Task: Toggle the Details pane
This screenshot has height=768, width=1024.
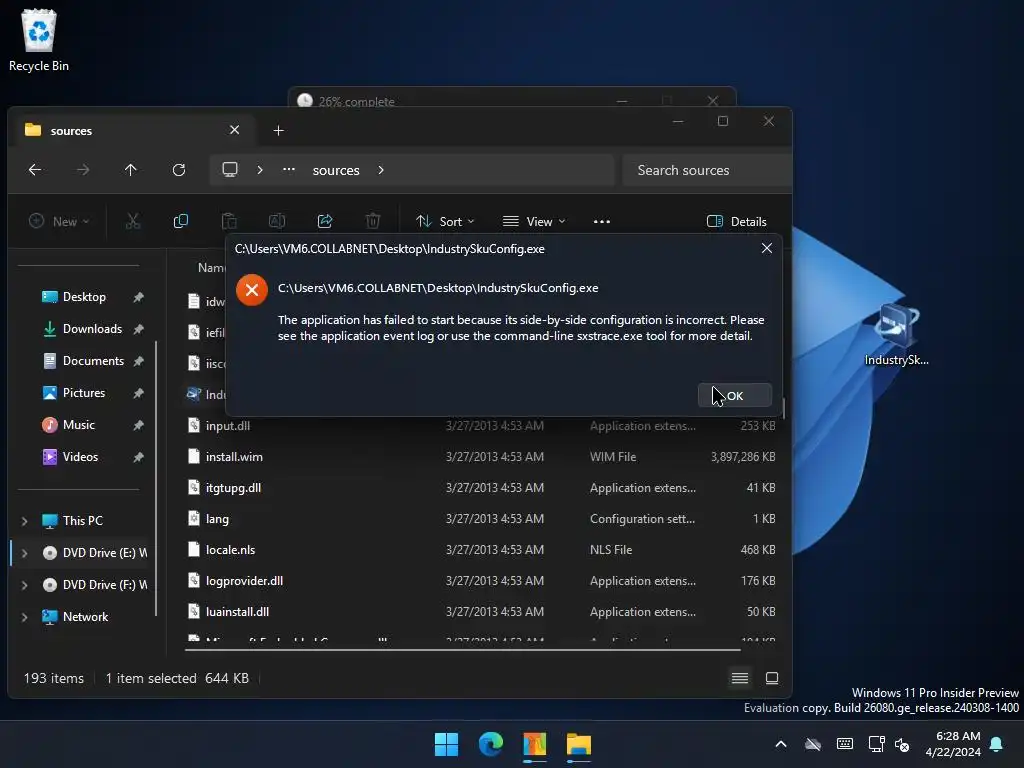Action: [x=737, y=221]
